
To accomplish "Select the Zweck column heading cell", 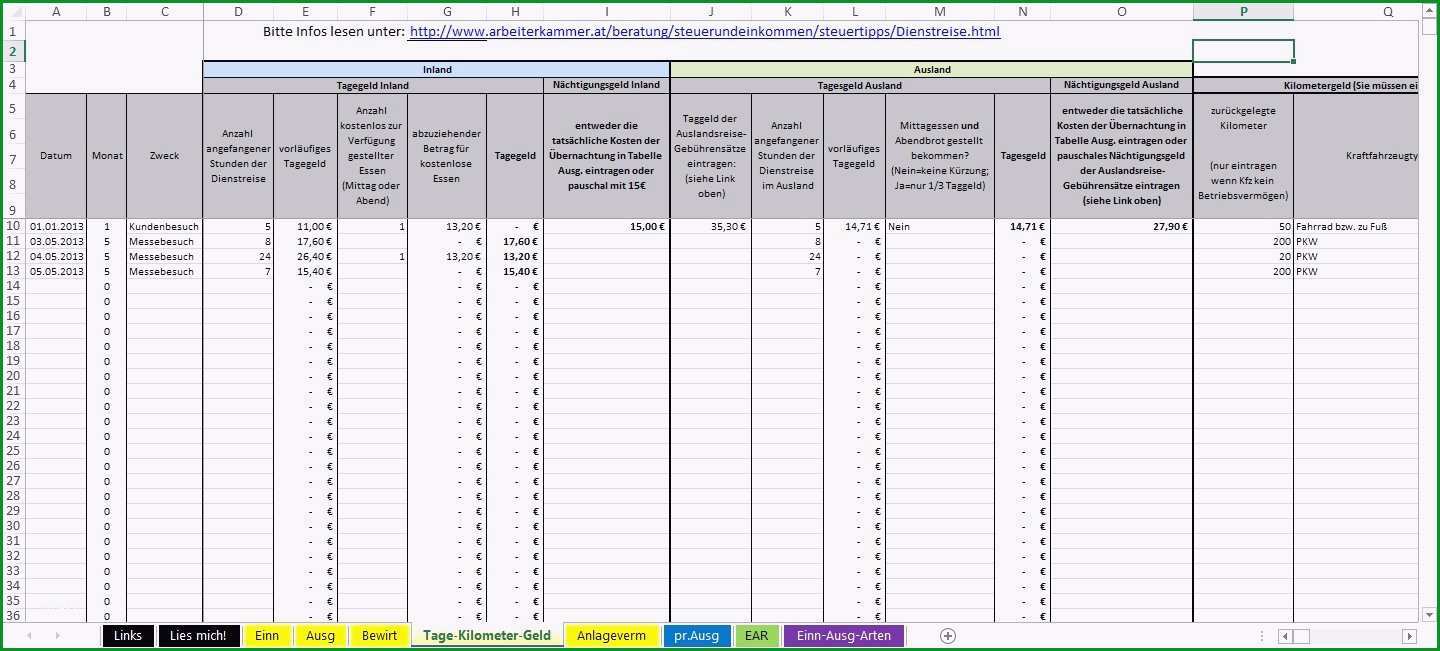I will pyautogui.click(x=165, y=156).
